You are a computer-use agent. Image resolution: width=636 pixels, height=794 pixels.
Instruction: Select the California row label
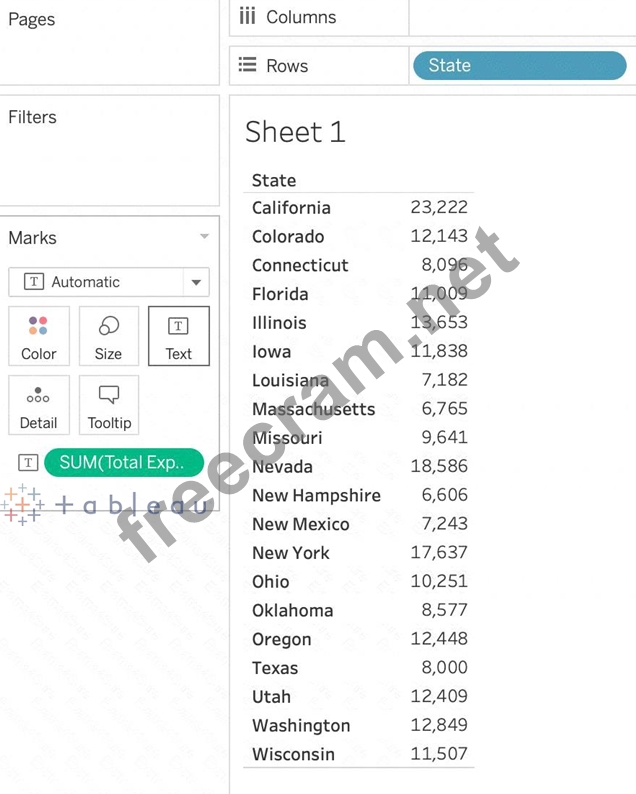(291, 208)
